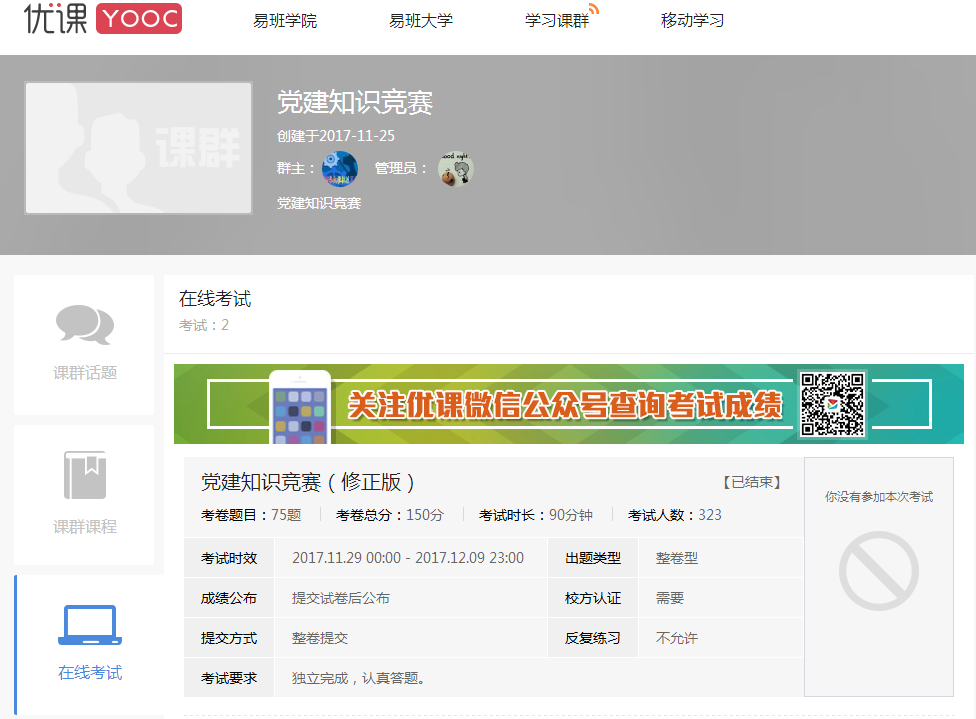Click 考试人数：323 text
Image resolution: width=976 pixels, height=719 pixels.
pos(675,515)
